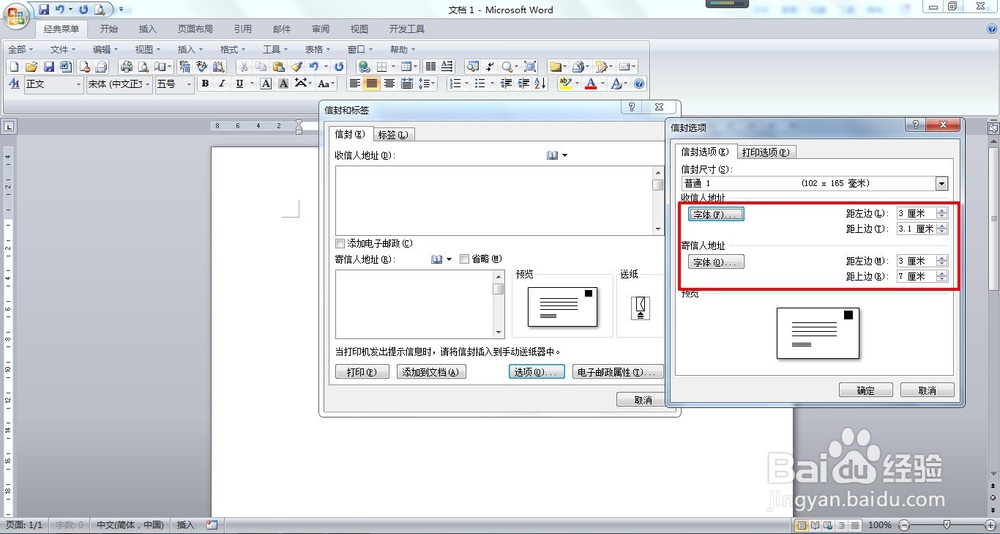Click the zoom out minus button

click(904, 525)
